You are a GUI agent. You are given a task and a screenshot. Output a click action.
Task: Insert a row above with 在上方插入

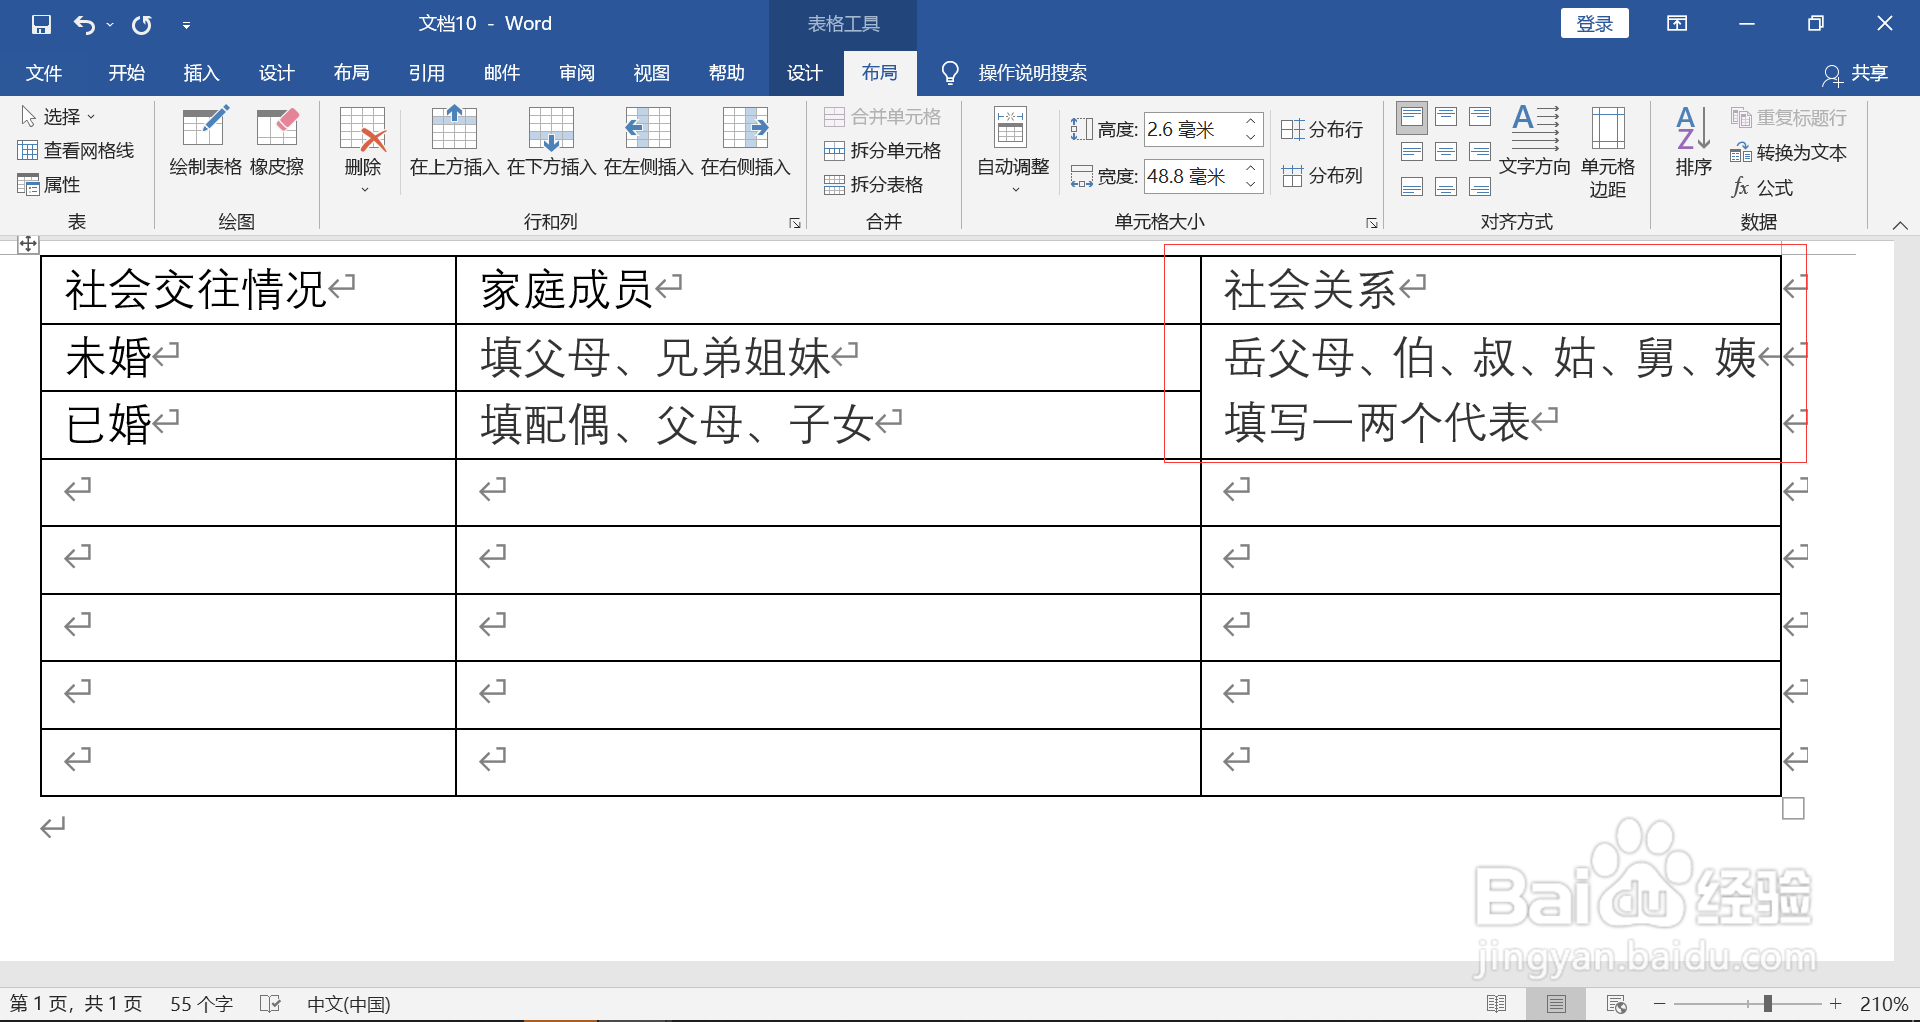tap(454, 140)
